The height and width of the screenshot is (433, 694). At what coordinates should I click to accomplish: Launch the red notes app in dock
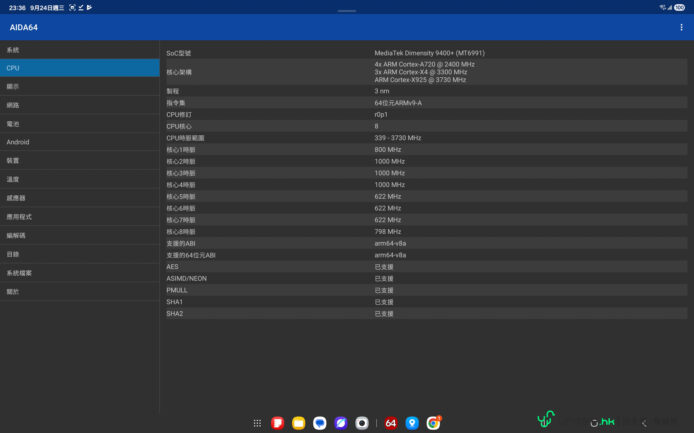[278, 423]
